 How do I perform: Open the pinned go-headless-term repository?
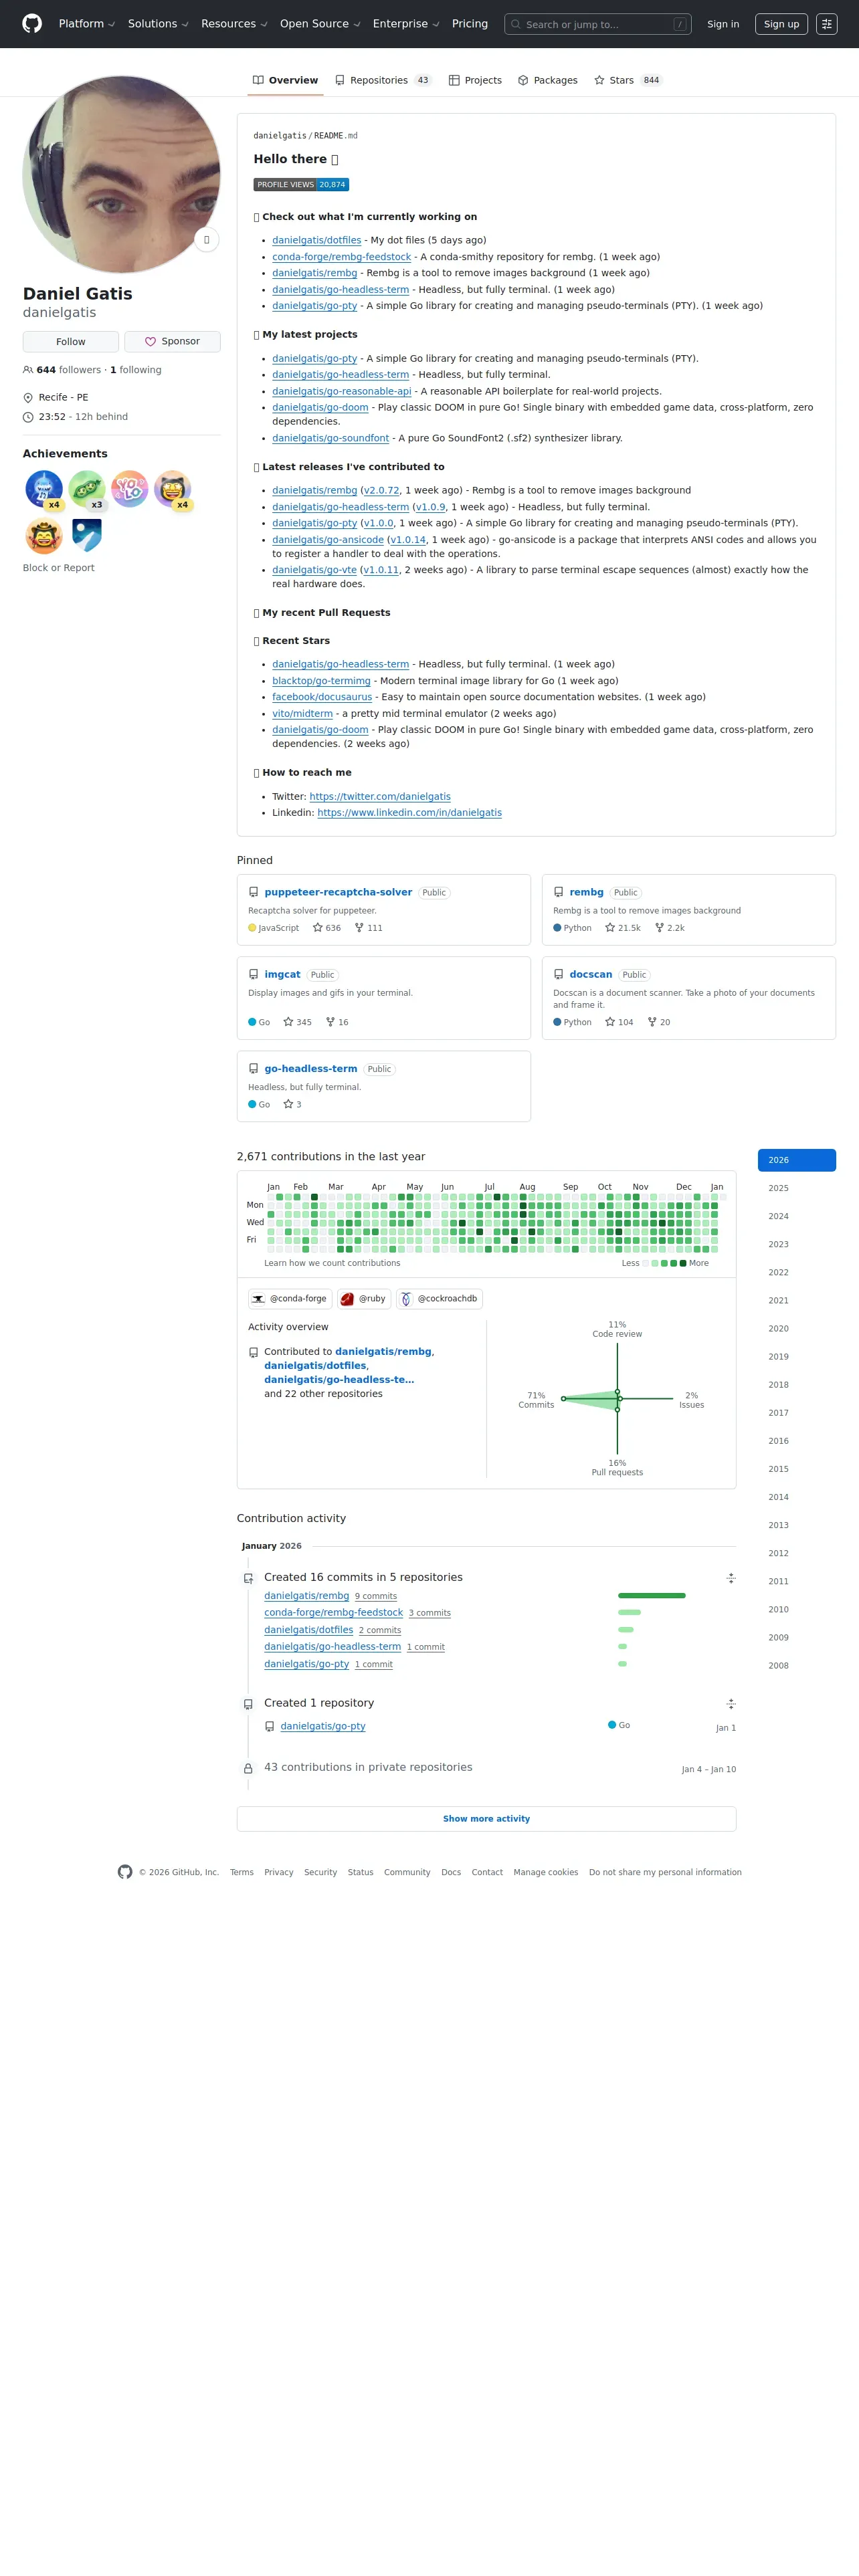310,1069
